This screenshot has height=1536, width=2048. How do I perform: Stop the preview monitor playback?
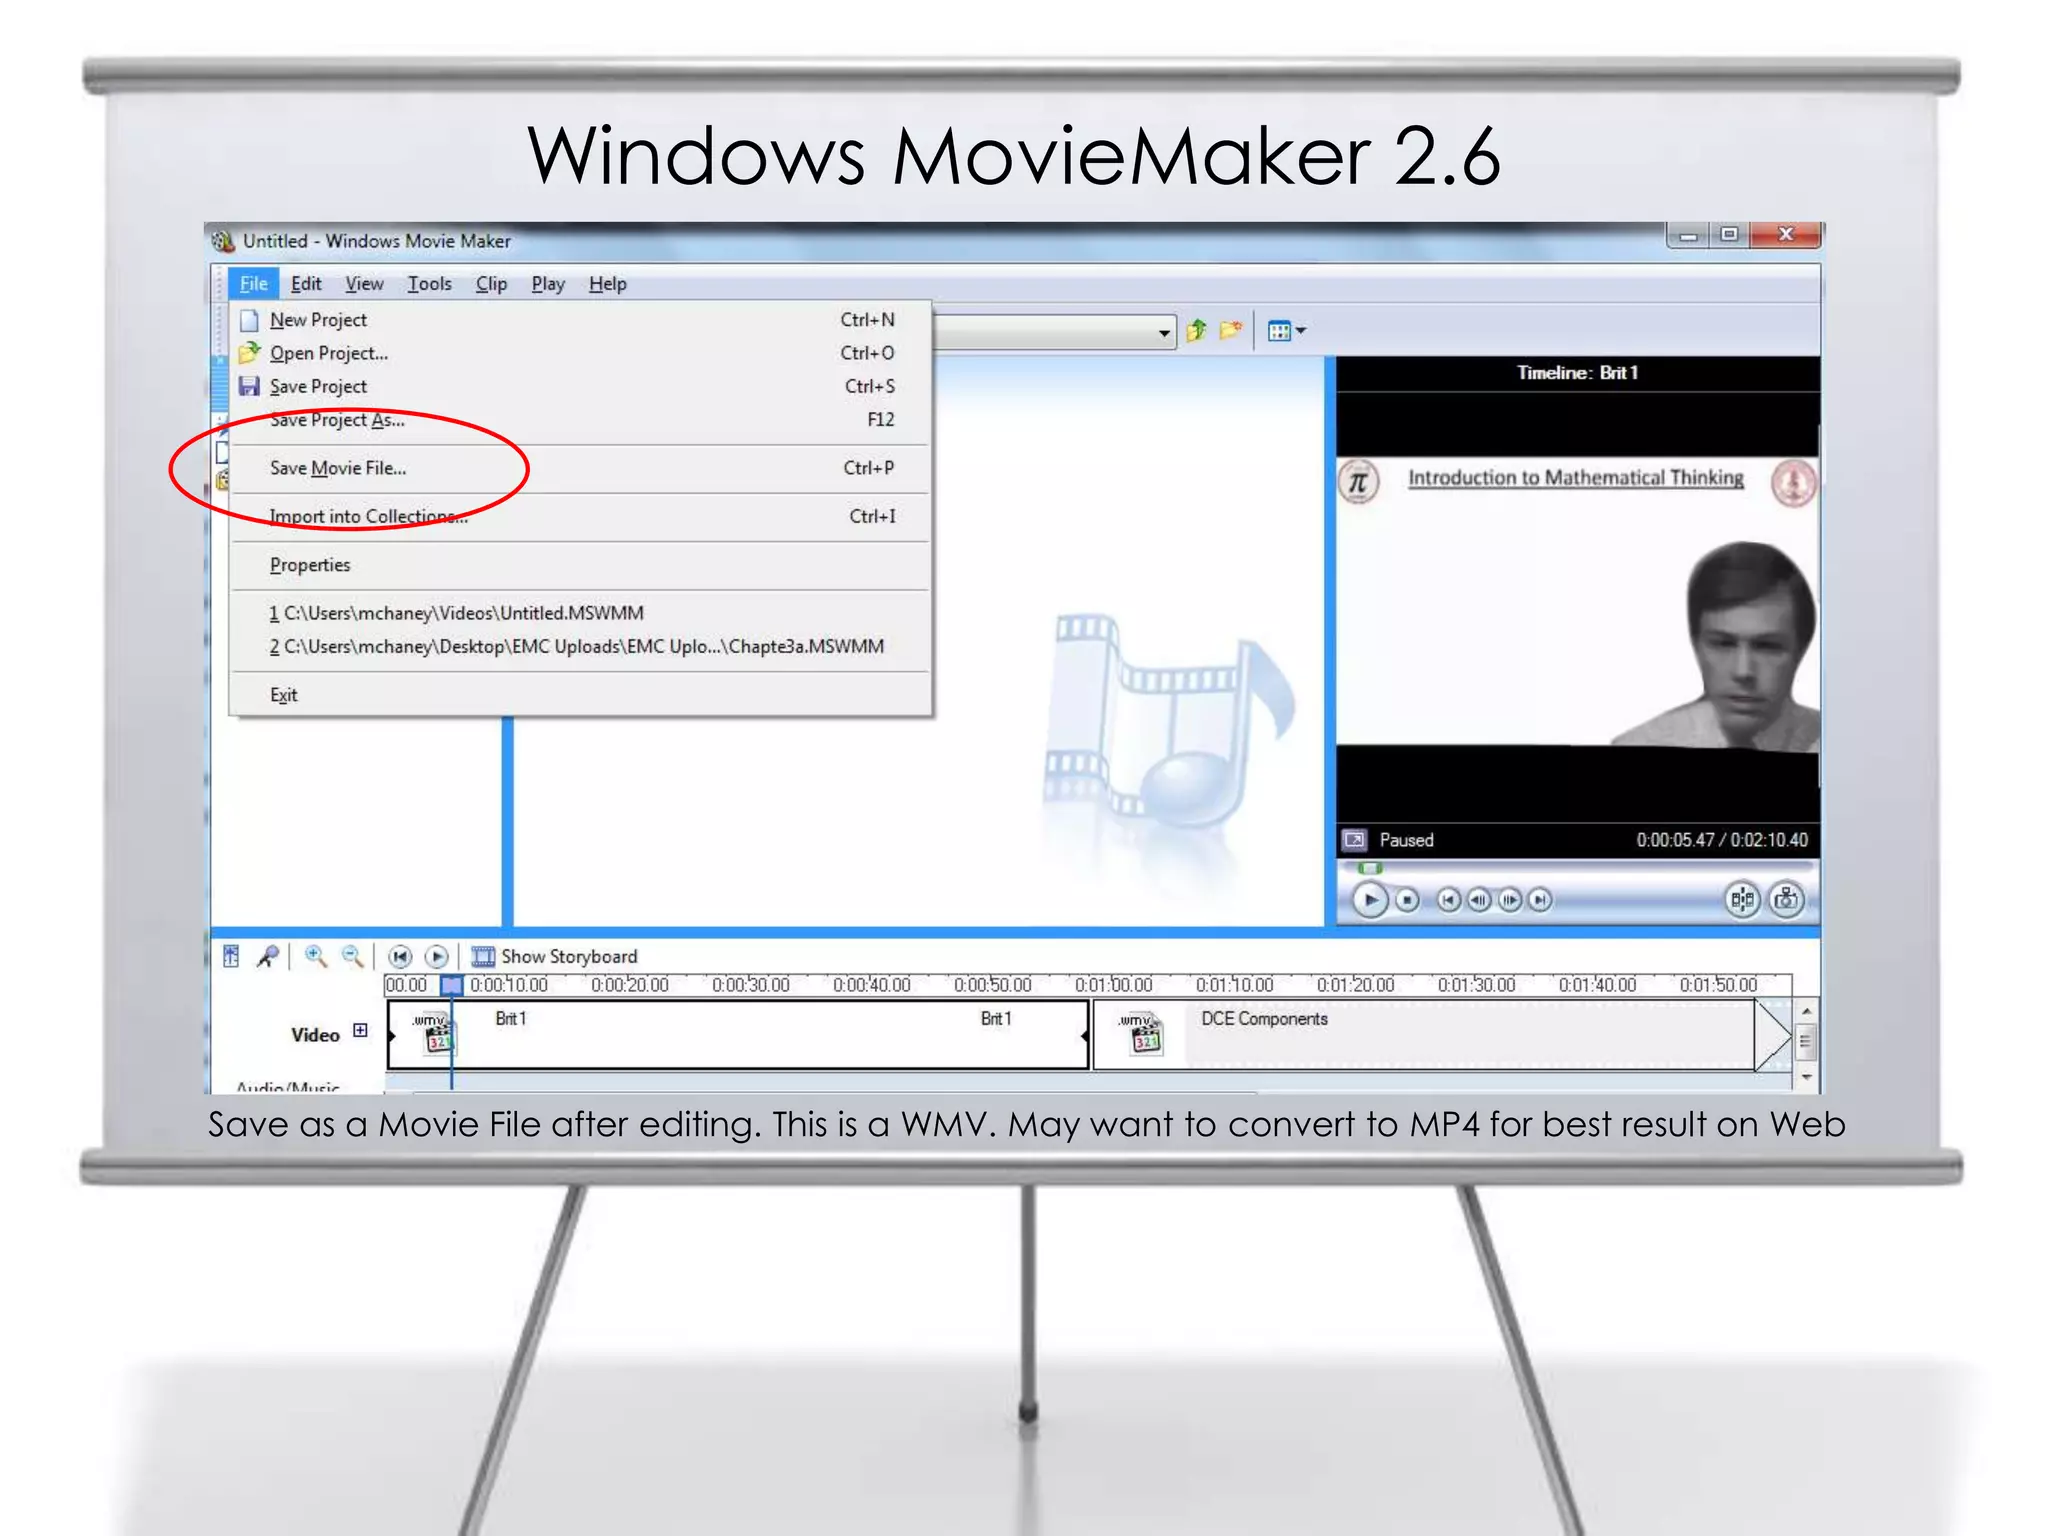[1407, 900]
